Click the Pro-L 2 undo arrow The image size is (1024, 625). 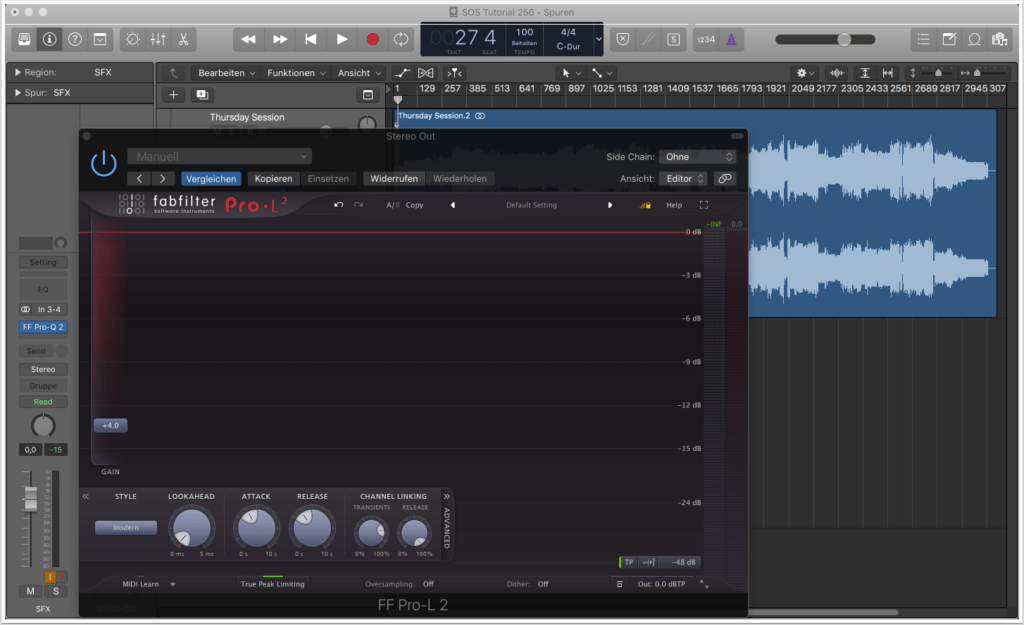pos(339,205)
